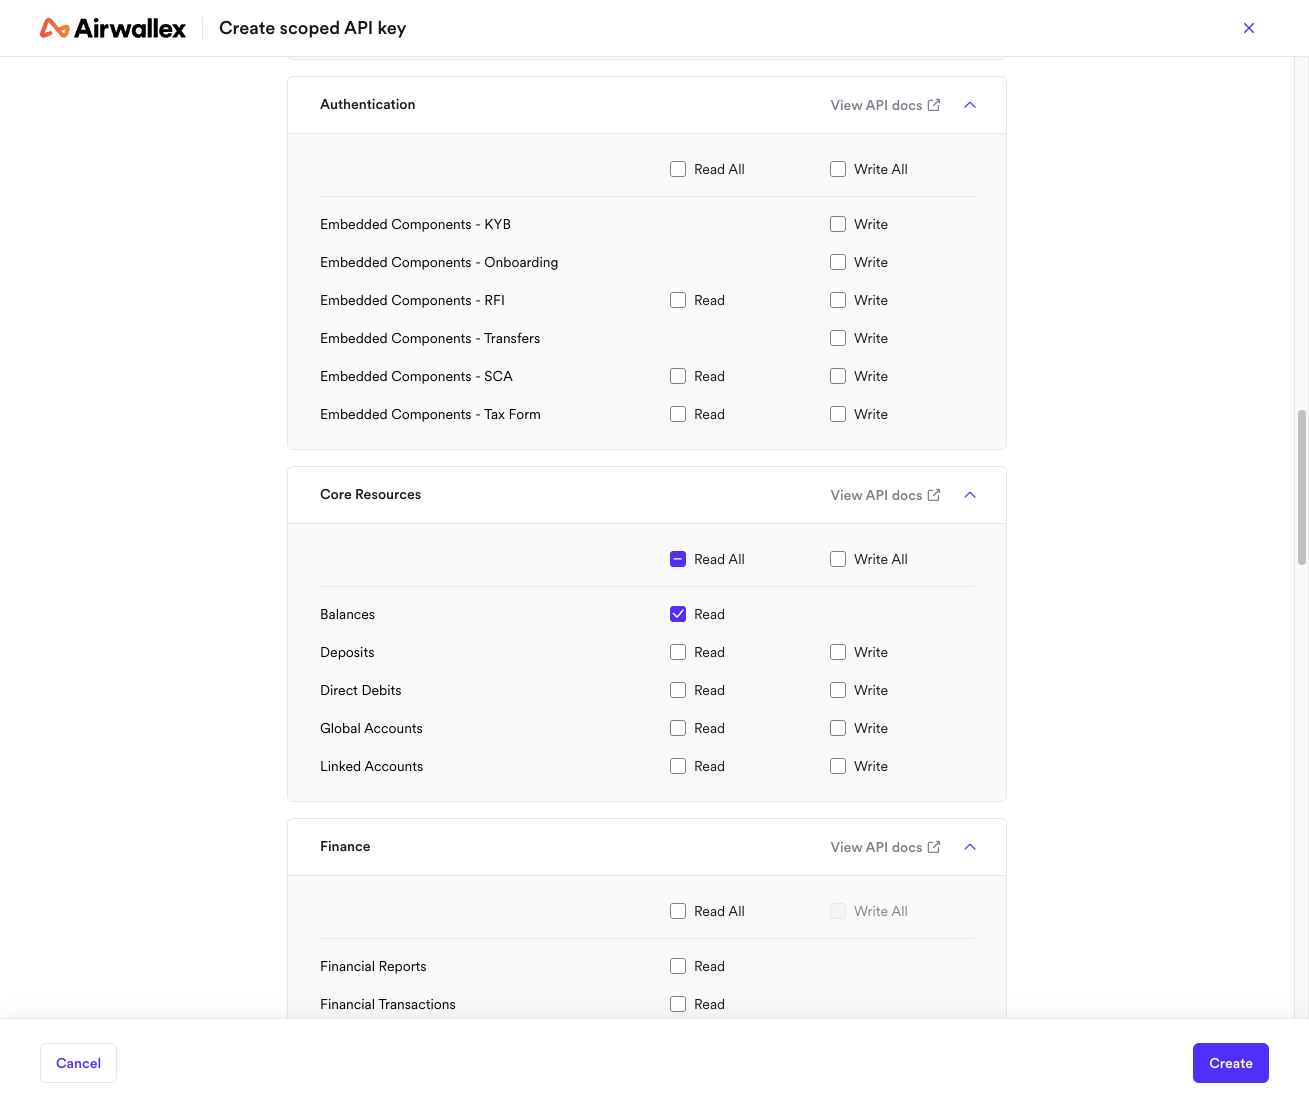Enable Write for Embedded Components - SCA
The width and height of the screenshot is (1309, 1106).
(x=838, y=376)
